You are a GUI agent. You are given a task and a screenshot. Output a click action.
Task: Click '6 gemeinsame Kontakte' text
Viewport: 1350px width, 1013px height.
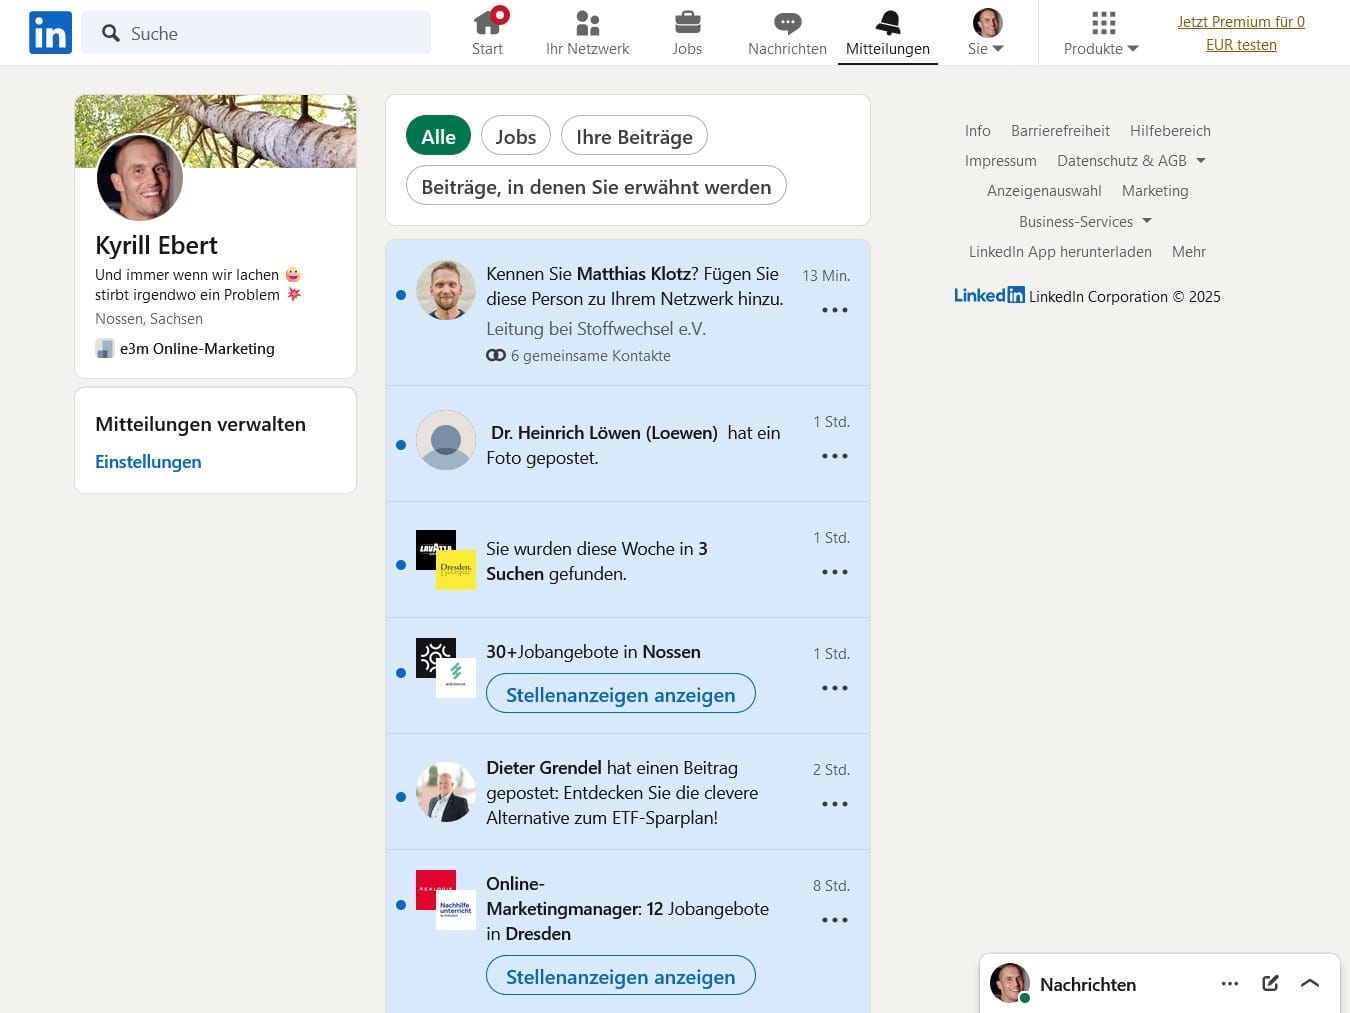(x=591, y=356)
